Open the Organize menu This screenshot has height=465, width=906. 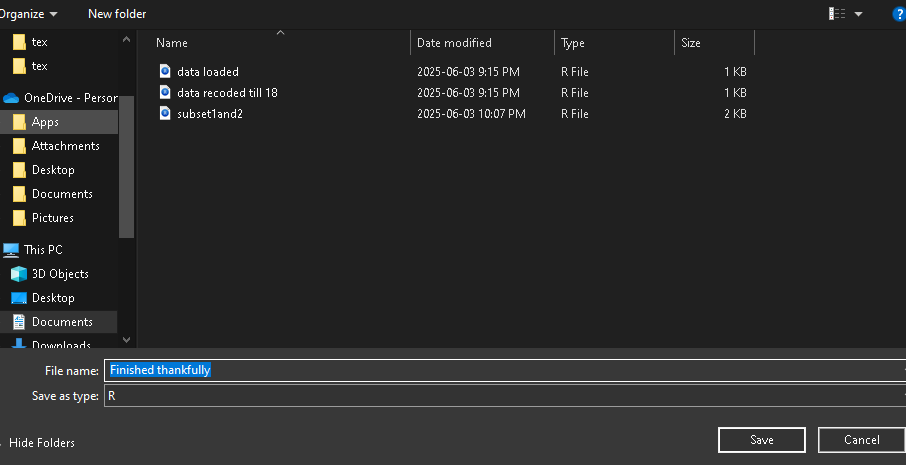pos(28,14)
